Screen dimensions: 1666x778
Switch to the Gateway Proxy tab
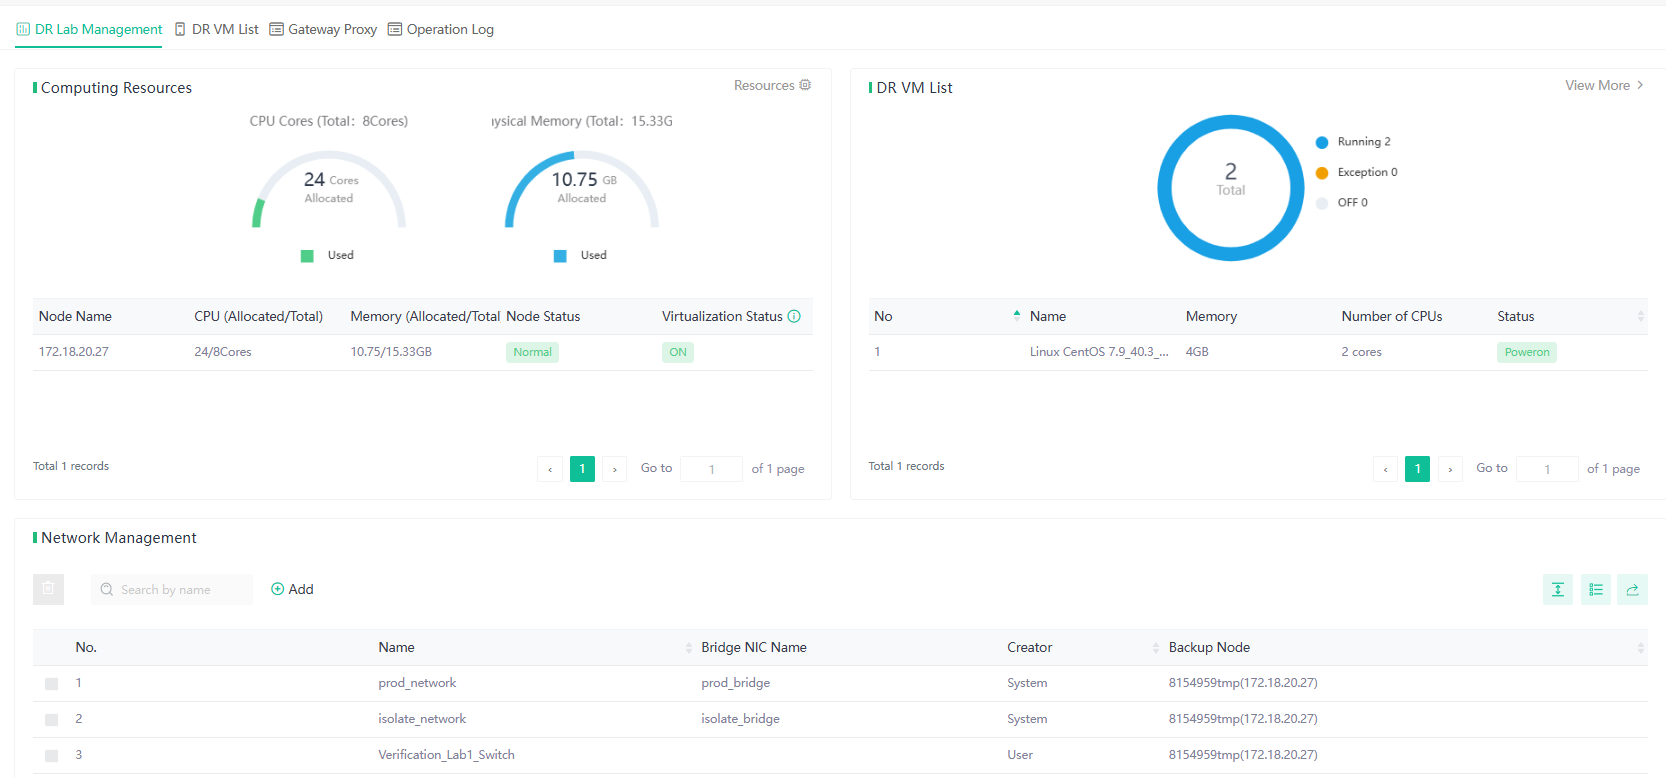323,29
